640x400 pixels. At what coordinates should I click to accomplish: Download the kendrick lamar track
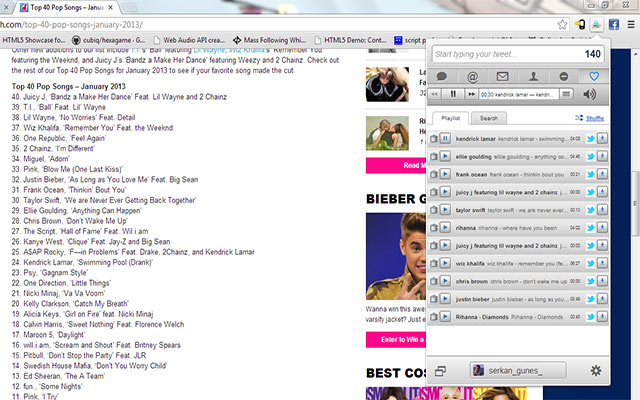(602, 138)
